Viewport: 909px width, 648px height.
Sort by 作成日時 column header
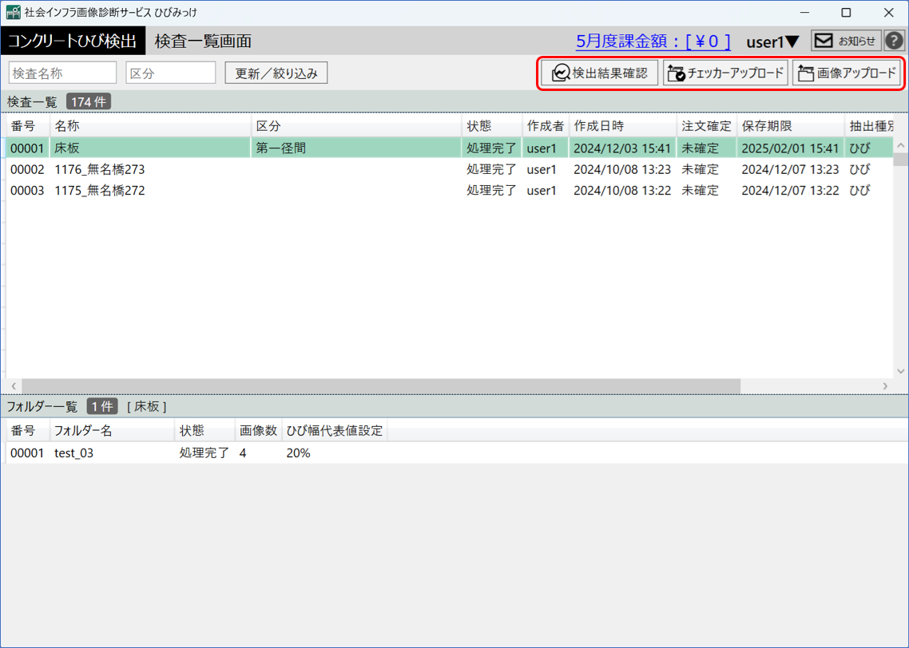point(623,126)
